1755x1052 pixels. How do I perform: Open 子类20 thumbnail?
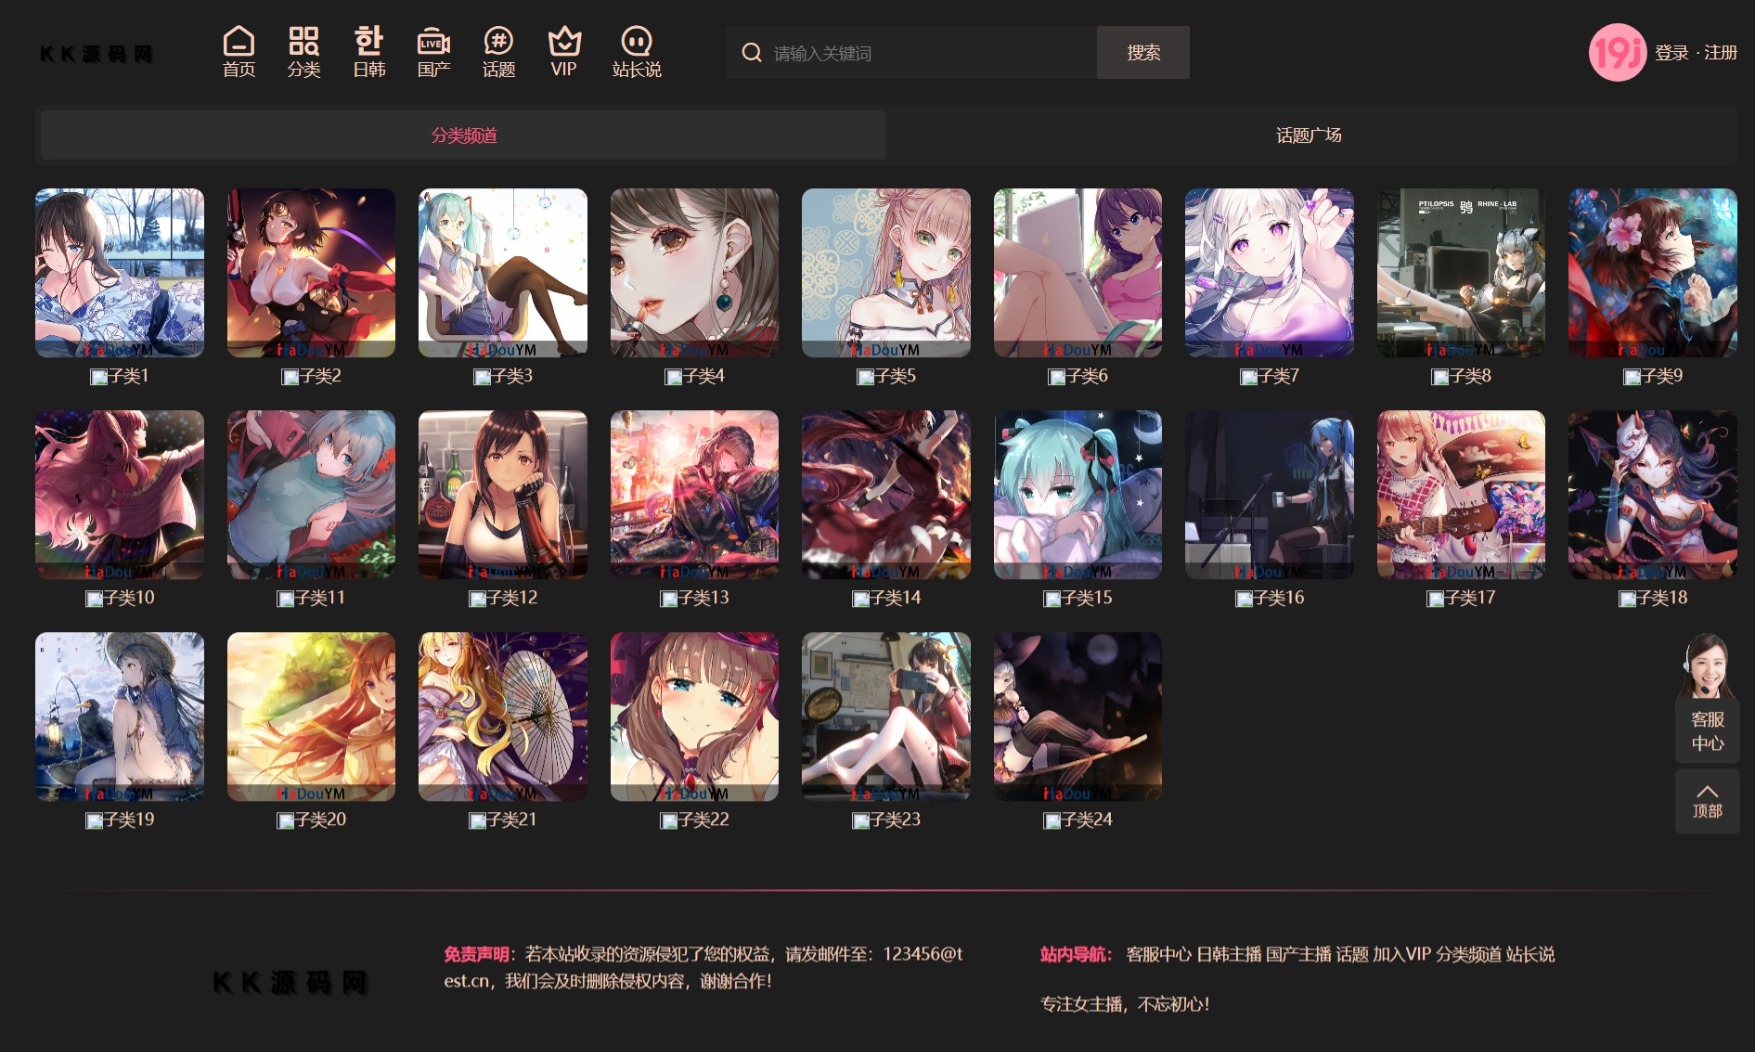click(311, 717)
